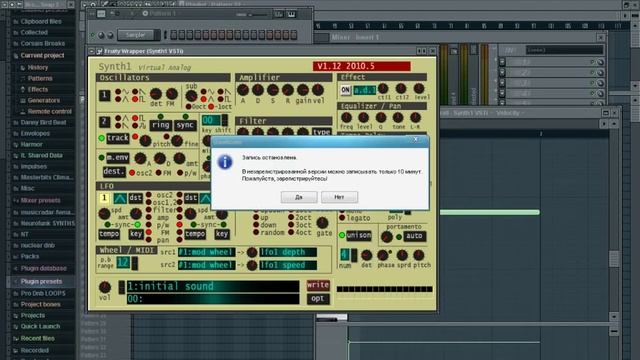Select oscillator 2 number button

coord(104,122)
